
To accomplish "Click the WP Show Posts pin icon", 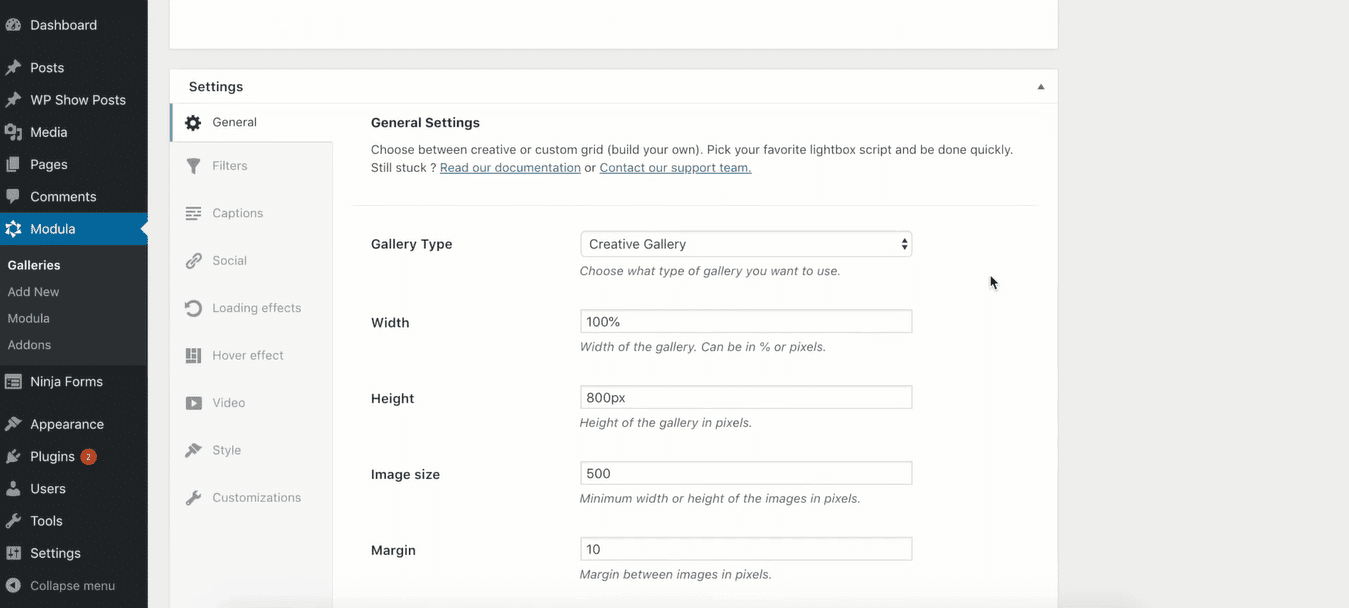I will tap(13, 100).
